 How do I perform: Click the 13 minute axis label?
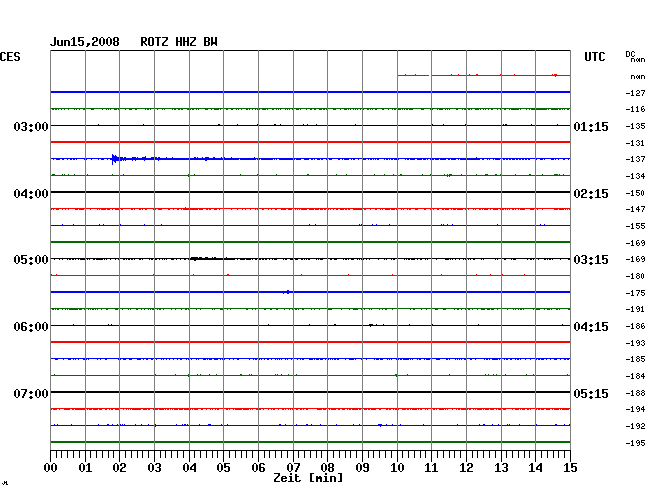tap(501, 468)
